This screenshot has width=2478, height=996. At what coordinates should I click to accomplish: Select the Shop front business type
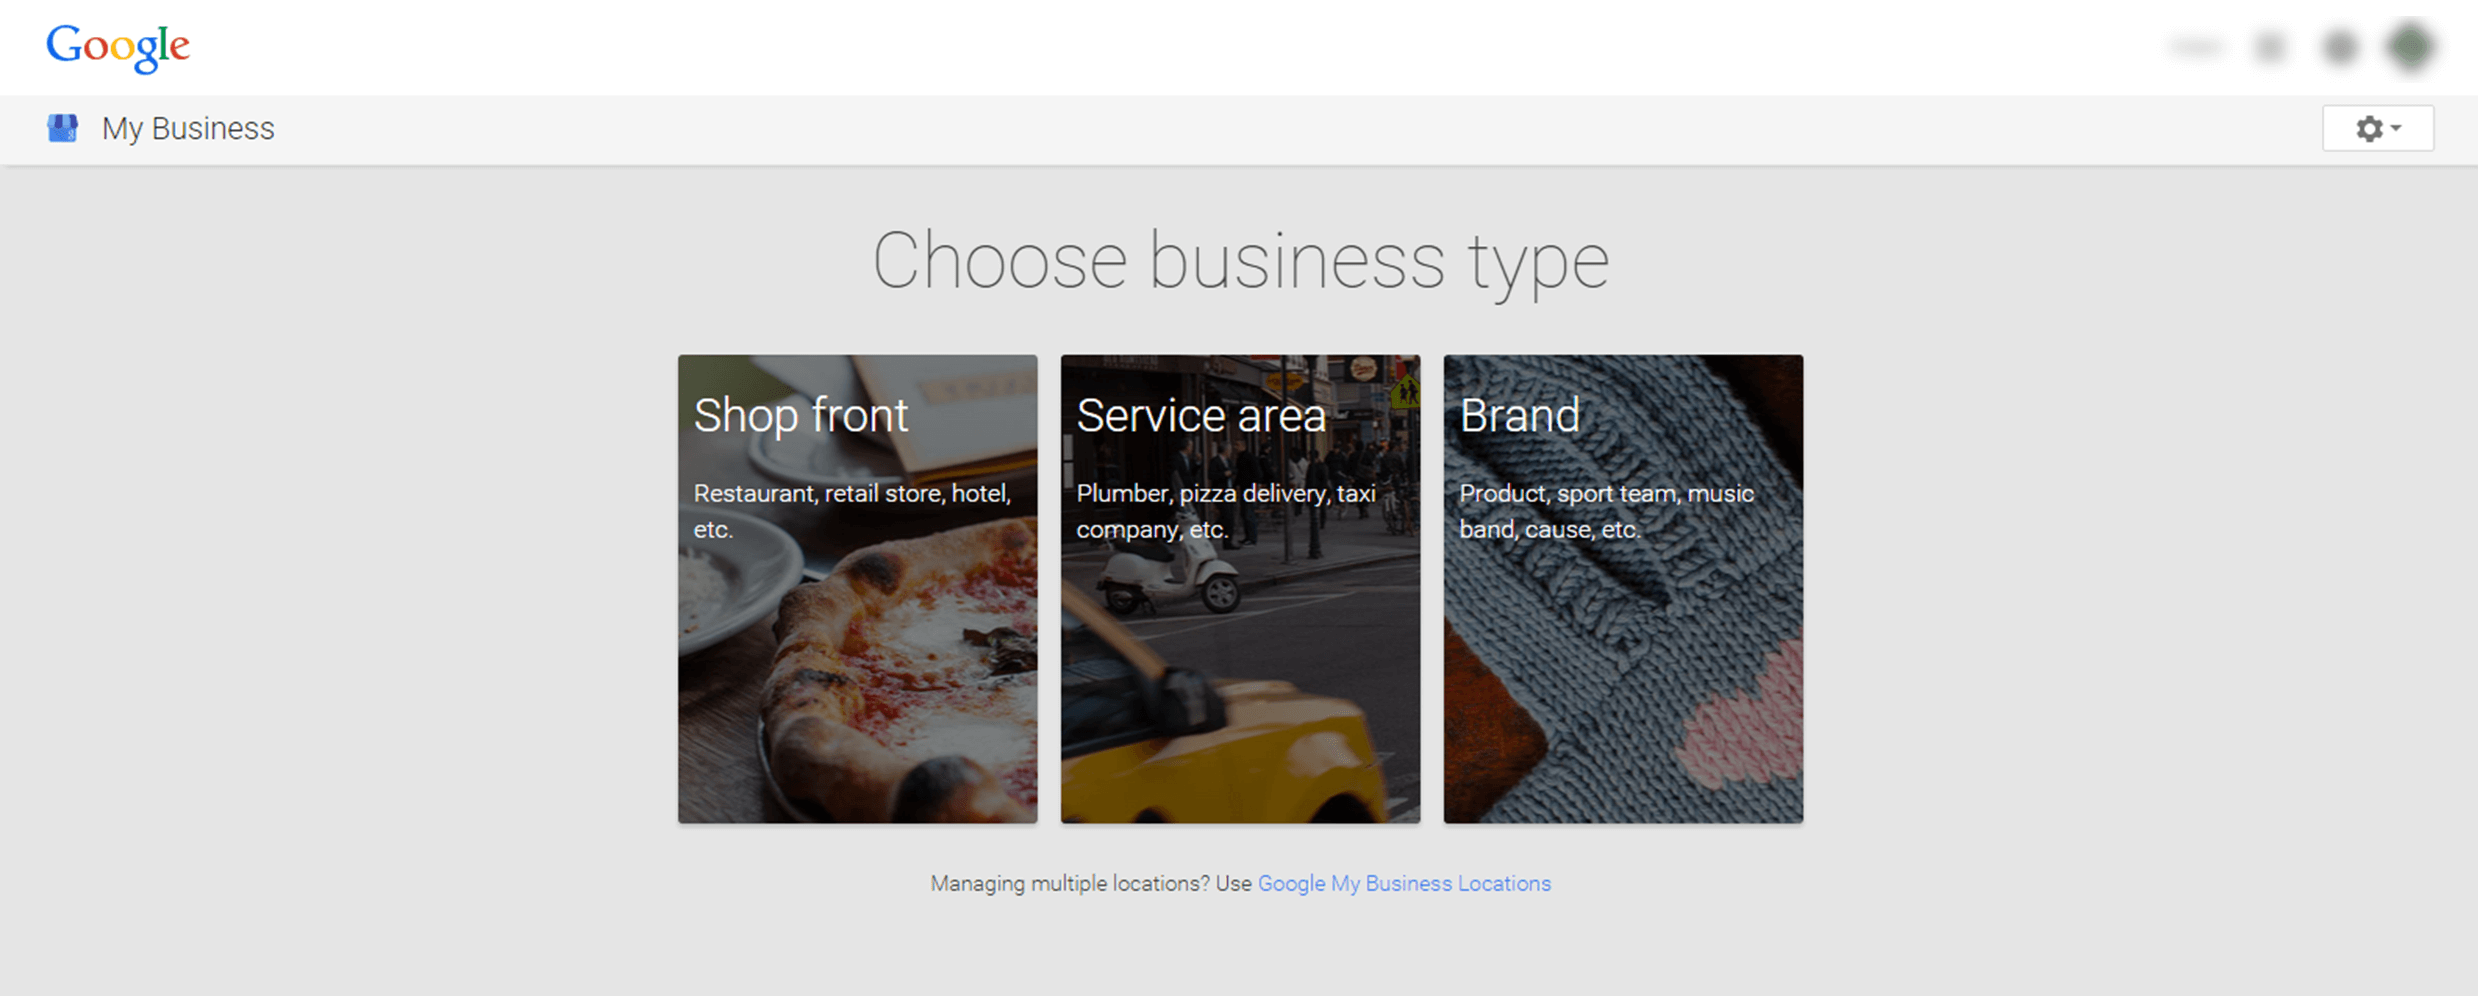[x=857, y=589]
